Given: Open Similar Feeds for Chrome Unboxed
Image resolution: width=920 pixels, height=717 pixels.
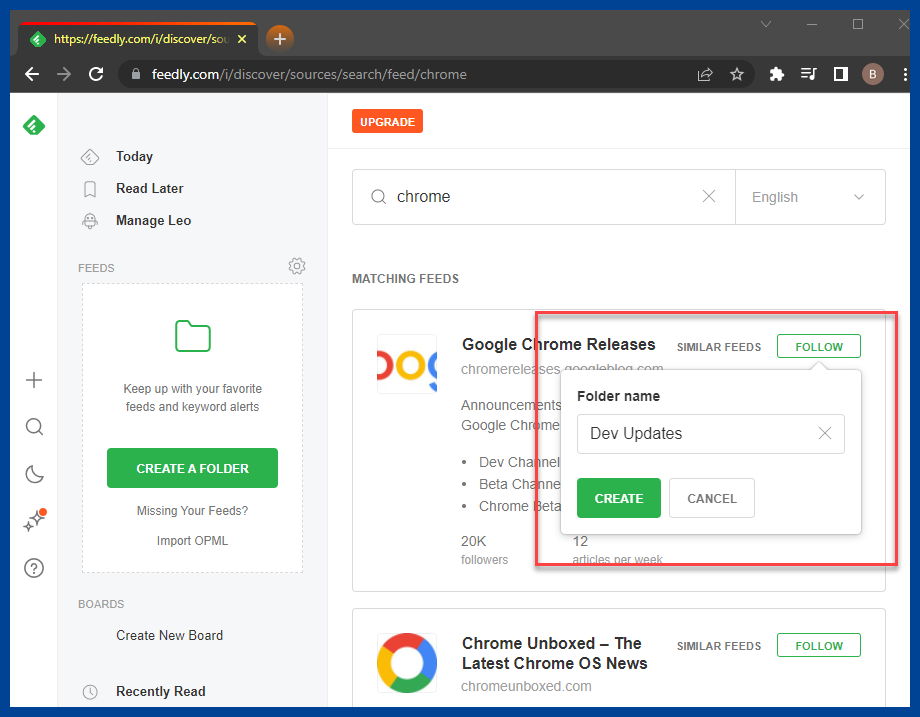Looking at the screenshot, I should 719,646.
